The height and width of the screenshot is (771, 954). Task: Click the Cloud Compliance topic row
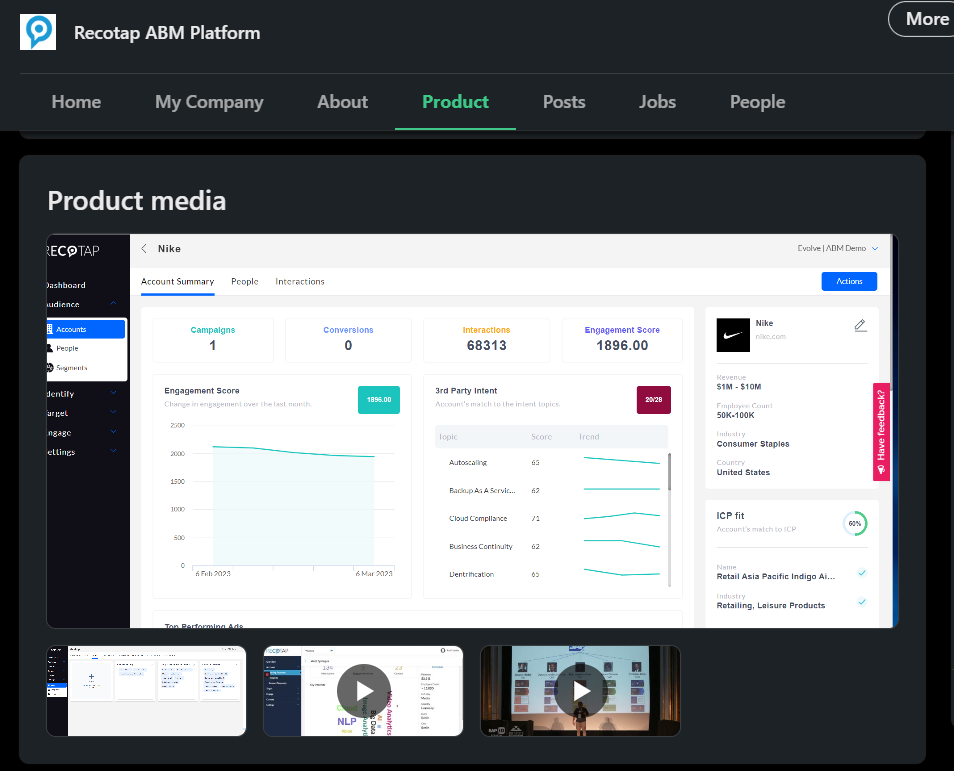tap(551, 518)
